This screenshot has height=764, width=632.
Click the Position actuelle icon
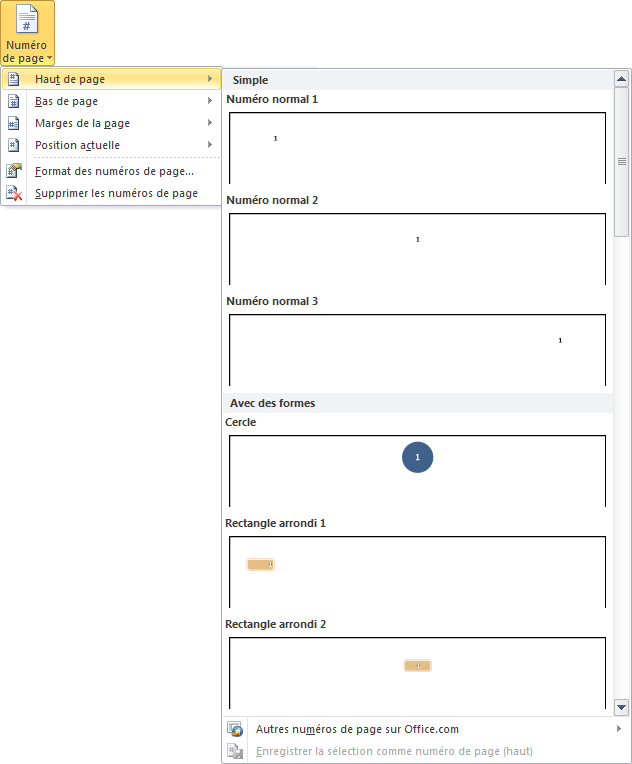click(13, 145)
